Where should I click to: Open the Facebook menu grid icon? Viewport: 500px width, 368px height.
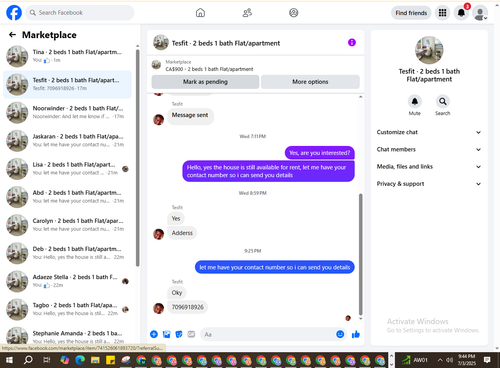point(442,13)
